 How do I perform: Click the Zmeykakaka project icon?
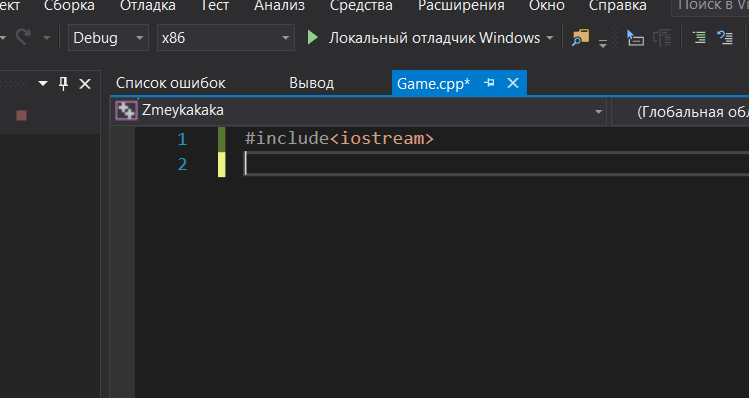(x=126, y=110)
